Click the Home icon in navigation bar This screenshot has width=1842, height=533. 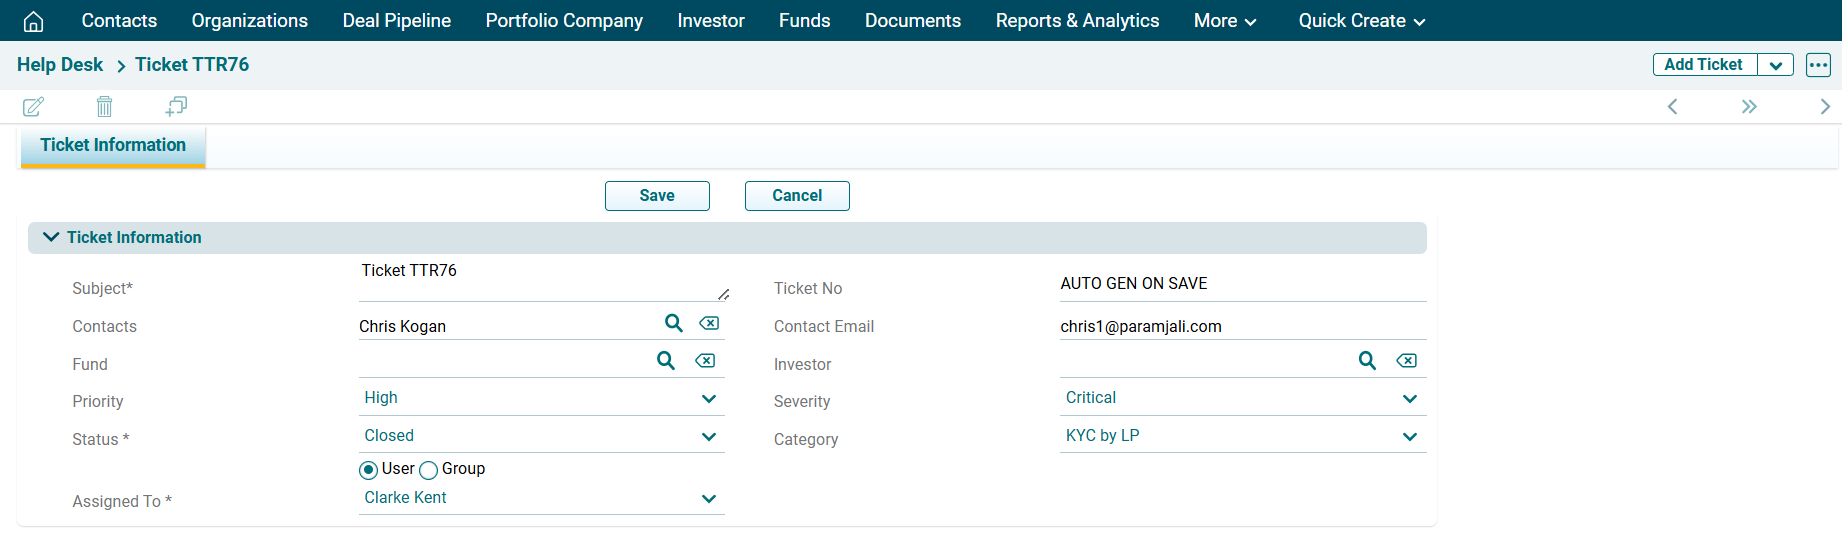(33, 21)
